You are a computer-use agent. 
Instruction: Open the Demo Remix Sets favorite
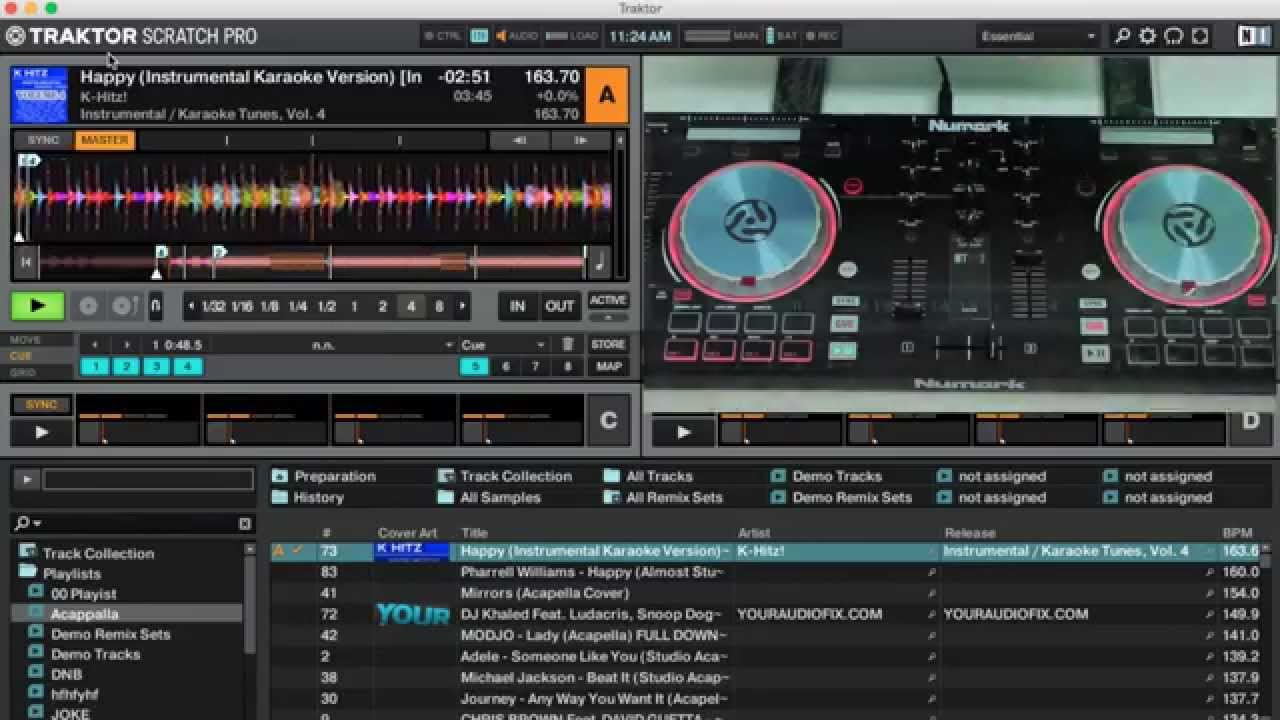click(x=842, y=497)
